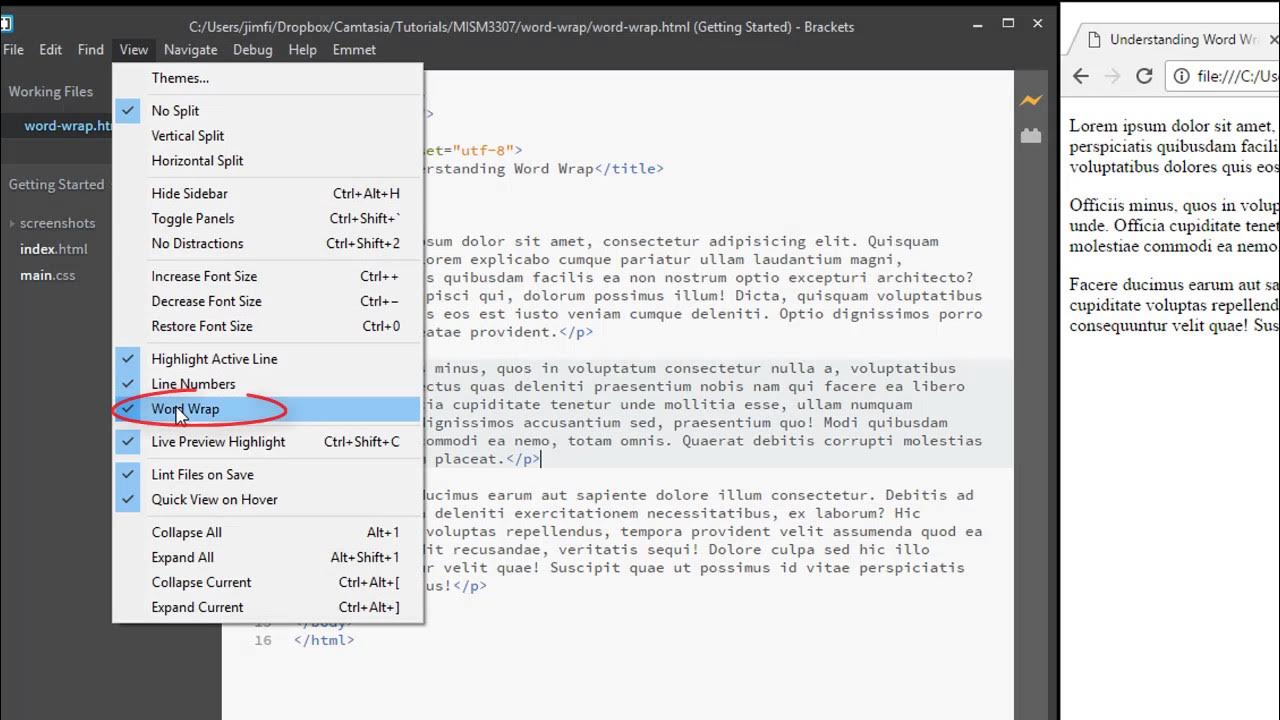Open the Emmet menu
The image size is (1280, 720).
(354, 49)
